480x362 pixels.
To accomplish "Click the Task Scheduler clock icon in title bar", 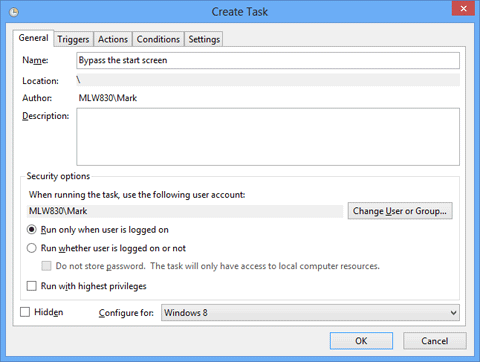I will 14,12.
